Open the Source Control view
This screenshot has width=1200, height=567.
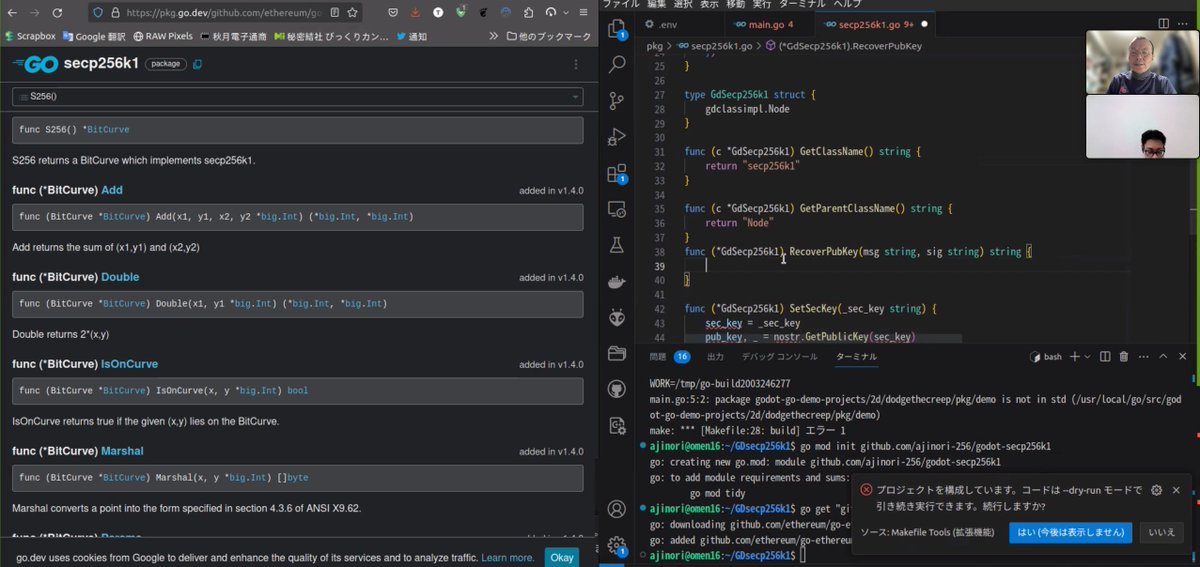617,101
